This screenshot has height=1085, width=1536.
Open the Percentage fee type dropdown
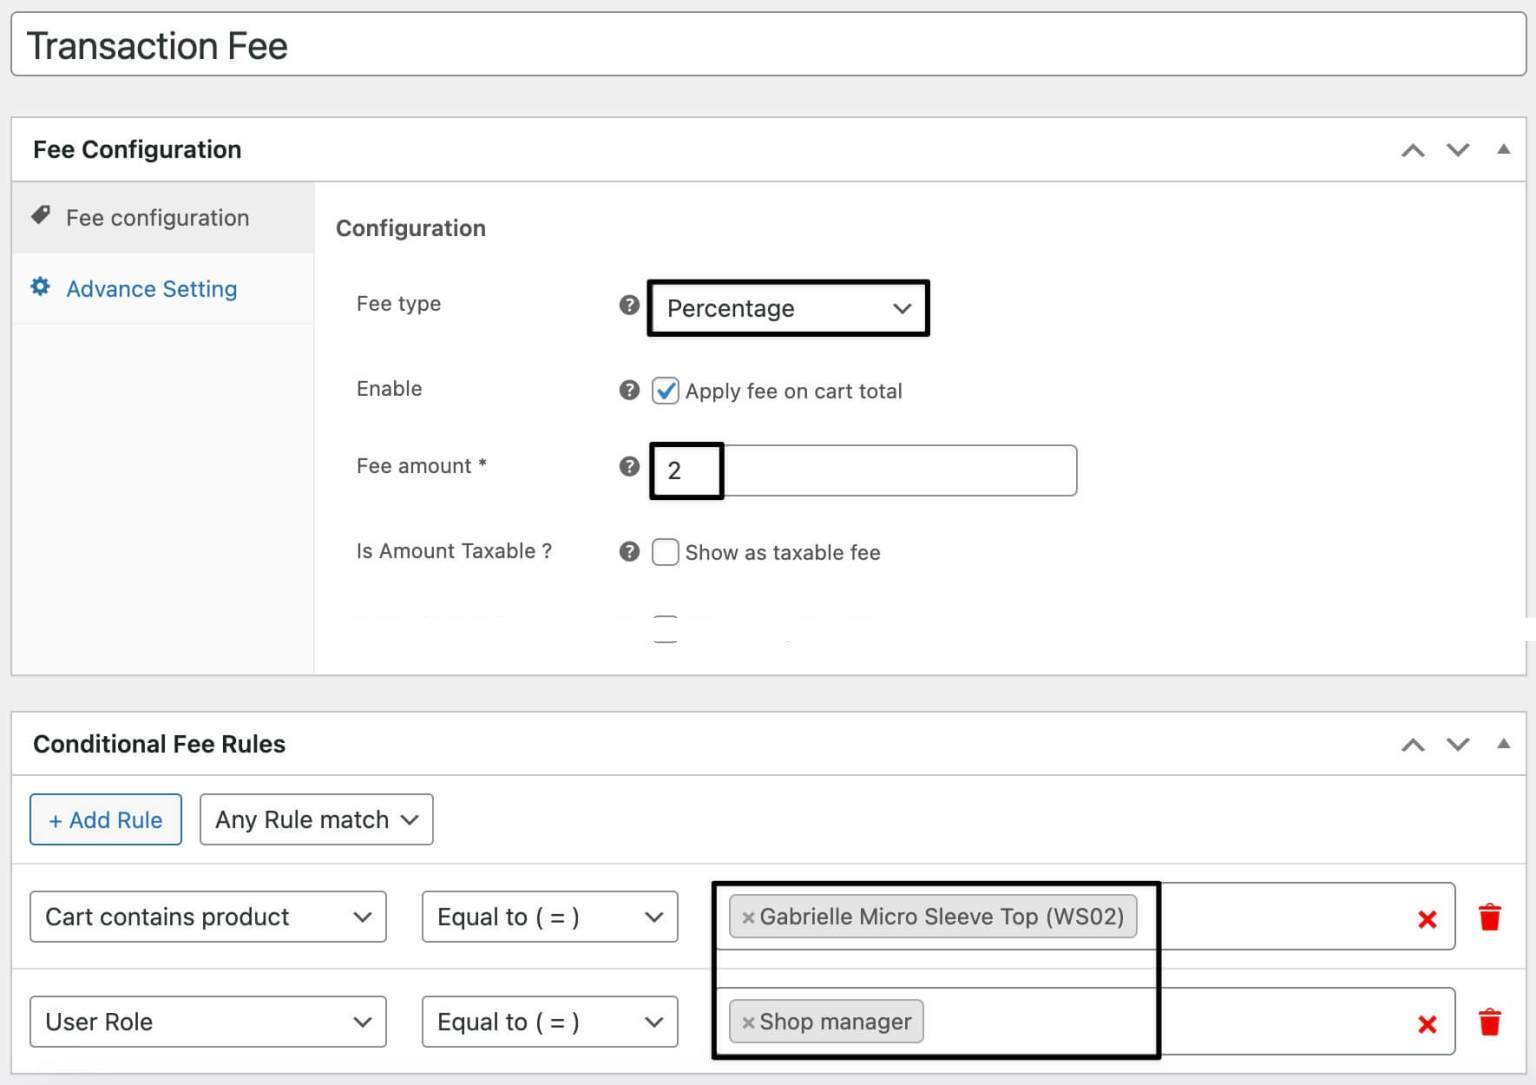click(x=788, y=308)
